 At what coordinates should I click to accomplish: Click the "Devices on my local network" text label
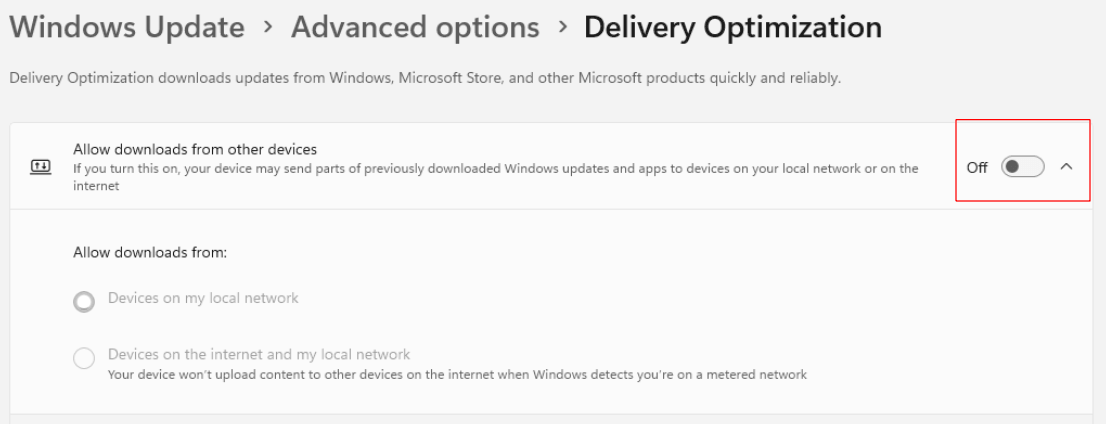coord(203,298)
